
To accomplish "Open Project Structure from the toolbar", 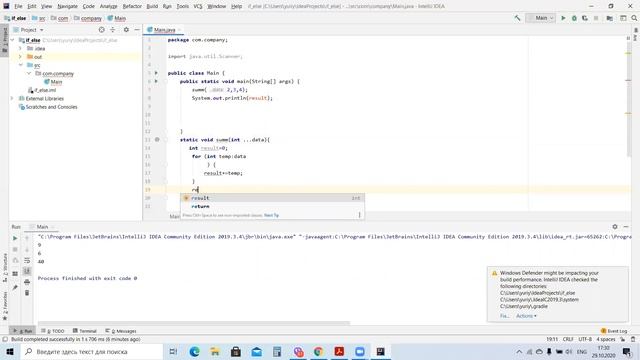I will (x=609, y=18).
